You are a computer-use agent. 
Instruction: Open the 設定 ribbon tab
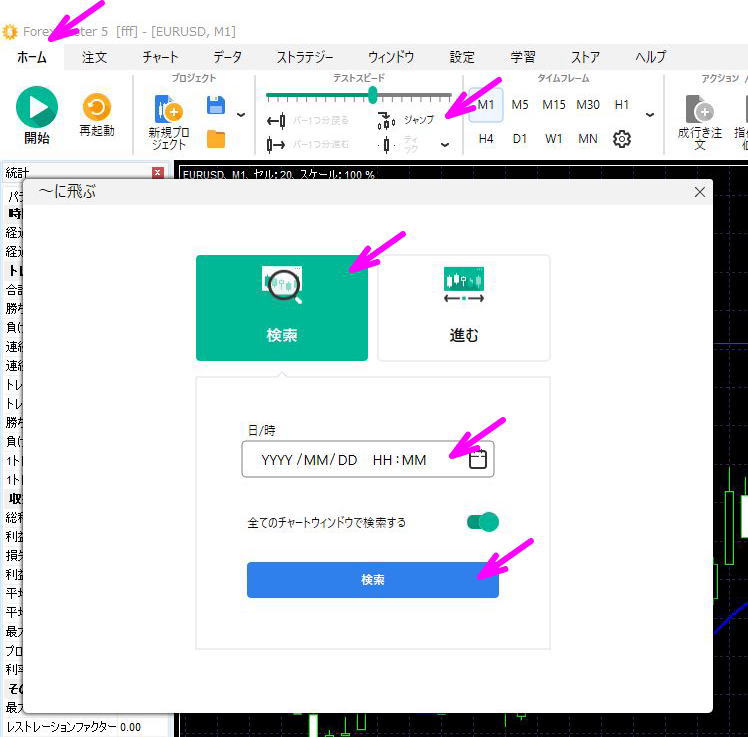pos(462,57)
